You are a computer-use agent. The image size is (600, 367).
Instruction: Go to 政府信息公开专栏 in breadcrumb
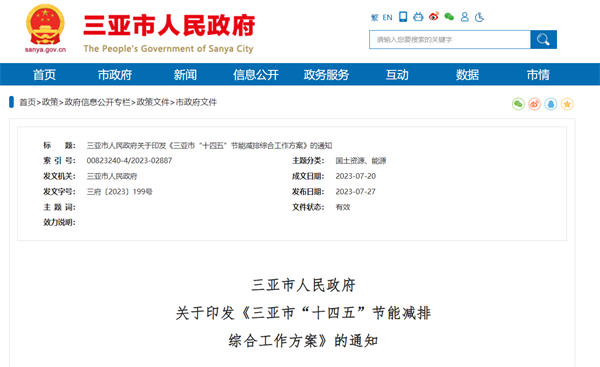[x=97, y=102]
